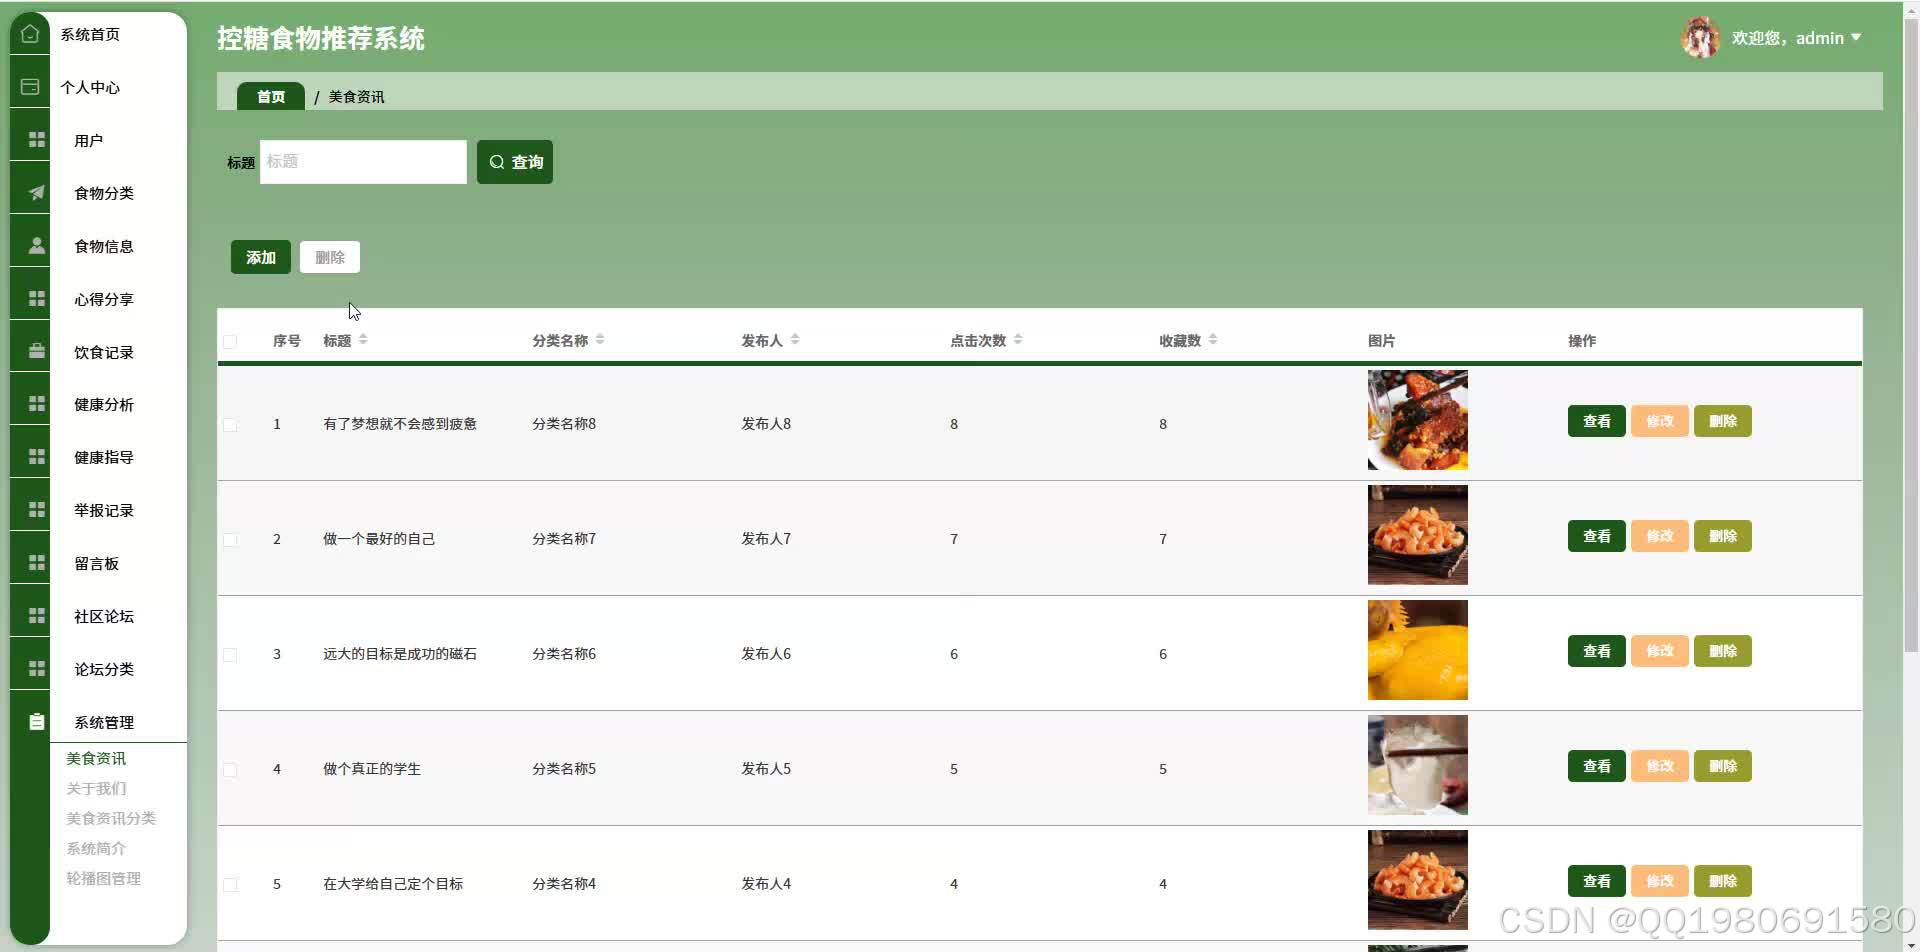The image size is (1920, 952).
Task: Click the grid icon beside 健康指导
Action: point(37,457)
